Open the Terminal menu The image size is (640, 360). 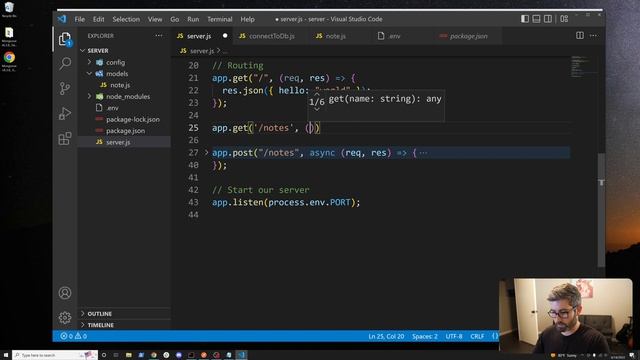220,19
